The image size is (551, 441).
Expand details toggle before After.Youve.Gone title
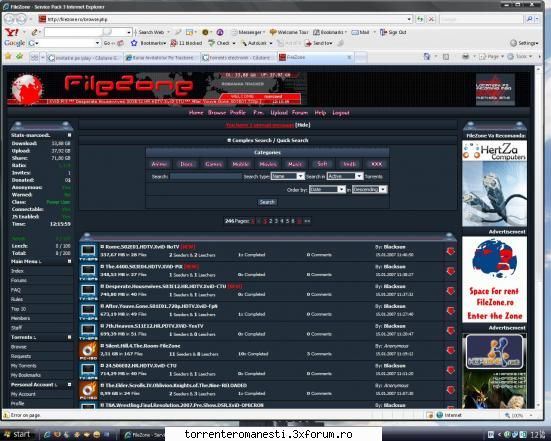click(x=102, y=306)
